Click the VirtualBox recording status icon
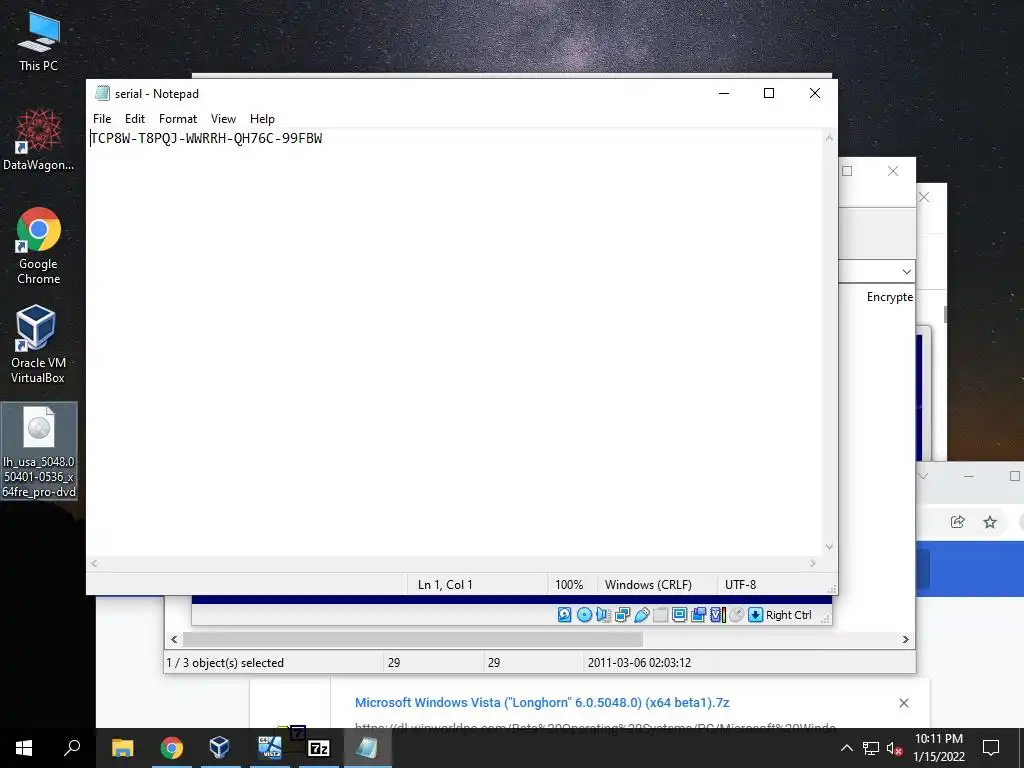The width and height of the screenshot is (1024, 768). [698, 615]
